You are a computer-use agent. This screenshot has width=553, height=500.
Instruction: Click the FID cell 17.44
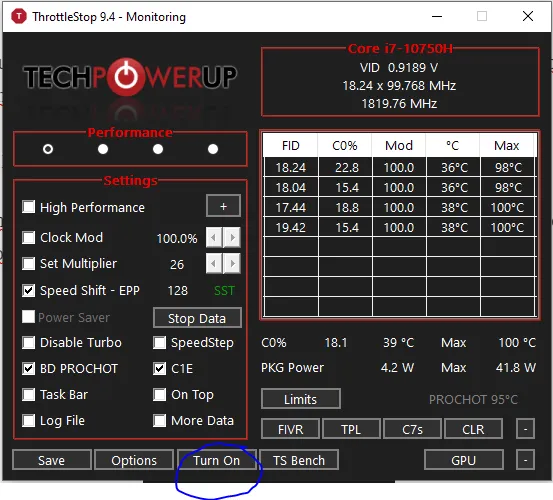point(291,207)
